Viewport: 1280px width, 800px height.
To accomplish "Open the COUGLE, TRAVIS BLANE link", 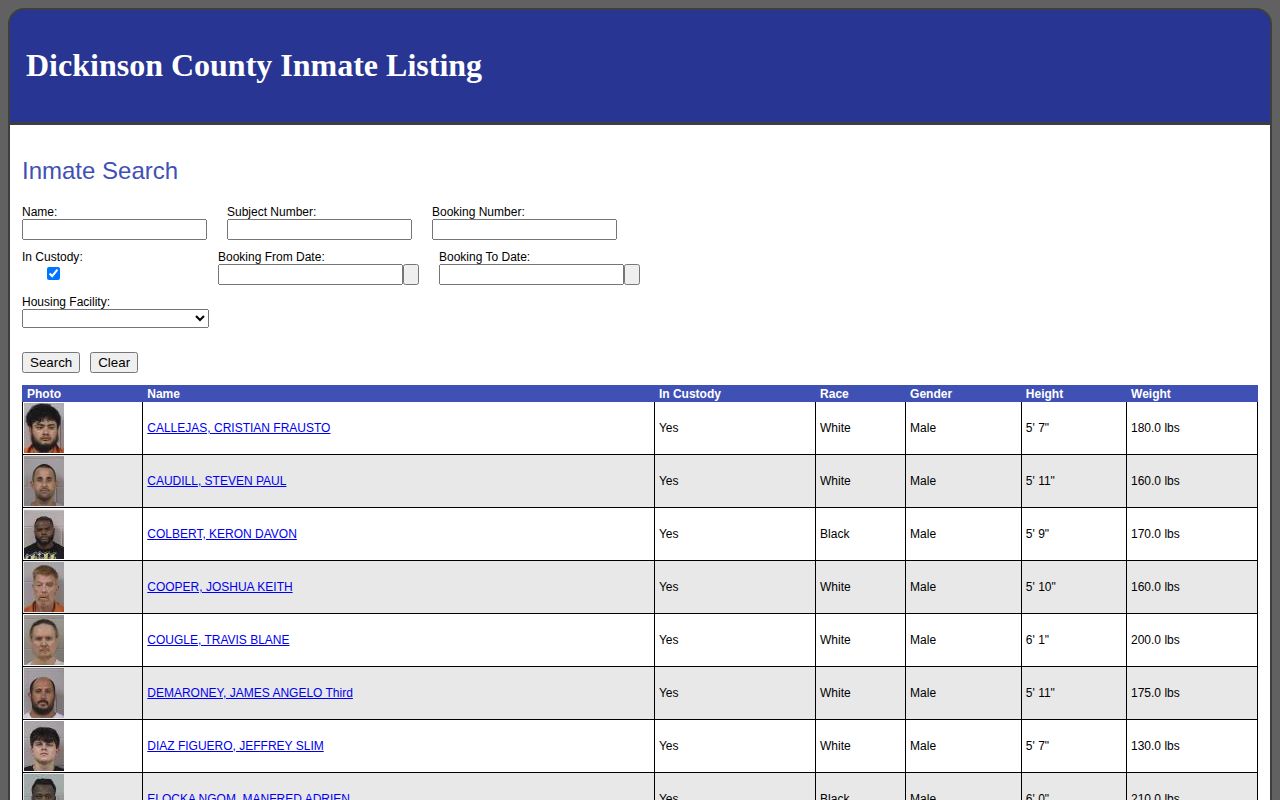I will tap(218, 640).
